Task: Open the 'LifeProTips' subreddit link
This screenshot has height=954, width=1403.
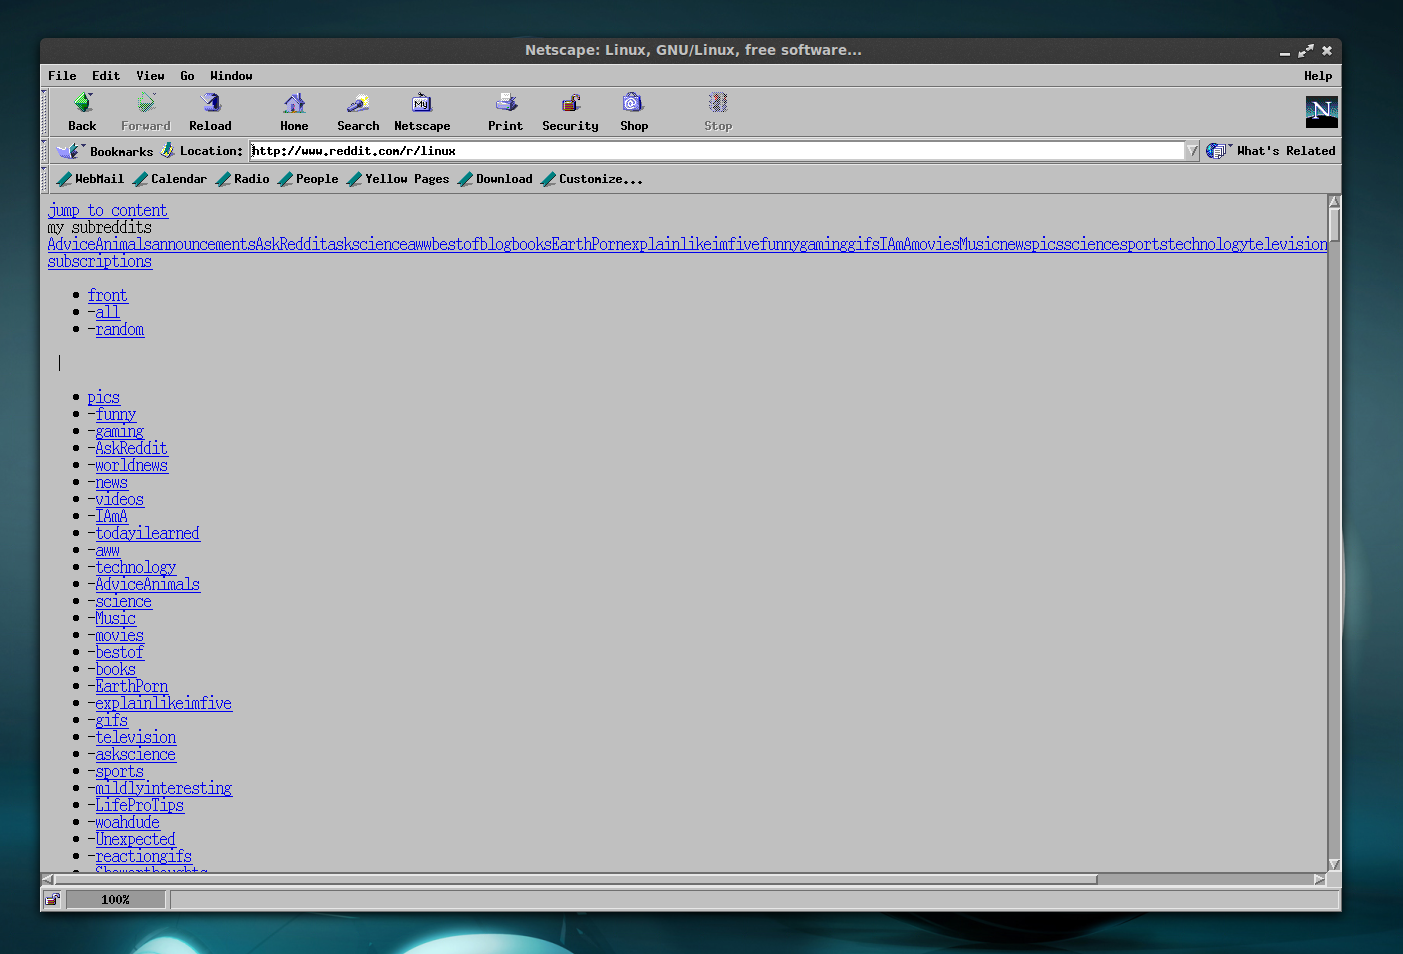Action: coord(140,806)
